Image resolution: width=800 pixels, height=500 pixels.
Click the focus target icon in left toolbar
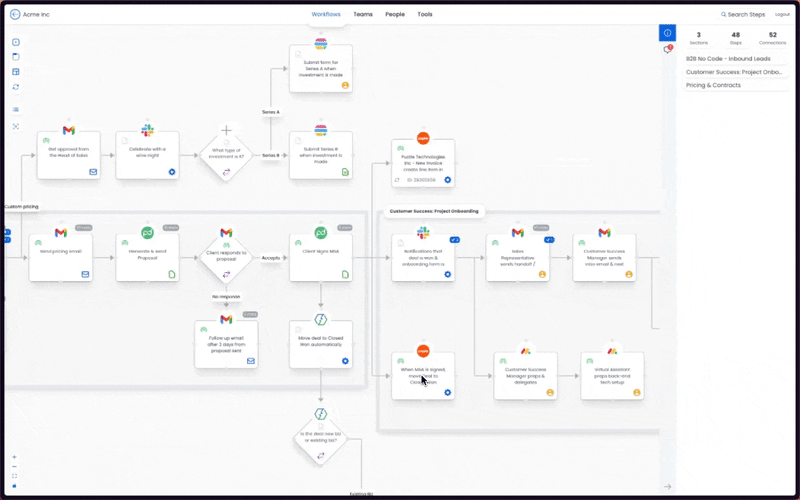[16, 126]
